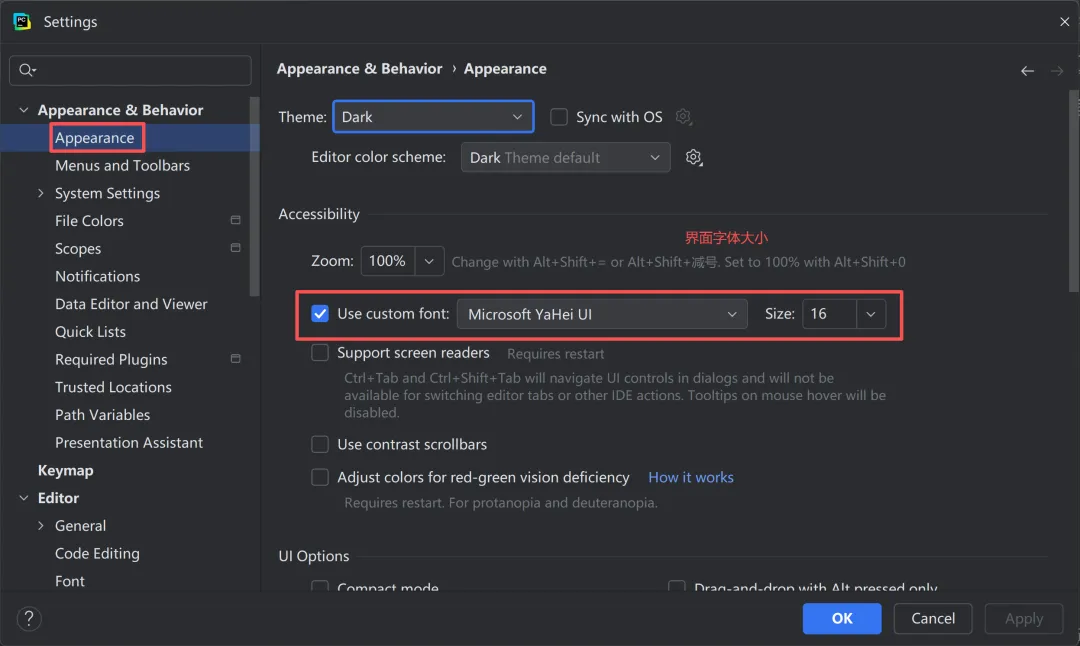Viewport: 1080px width, 646px height.
Task: Open Font settings under Editor
Action: [x=70, y=581]
